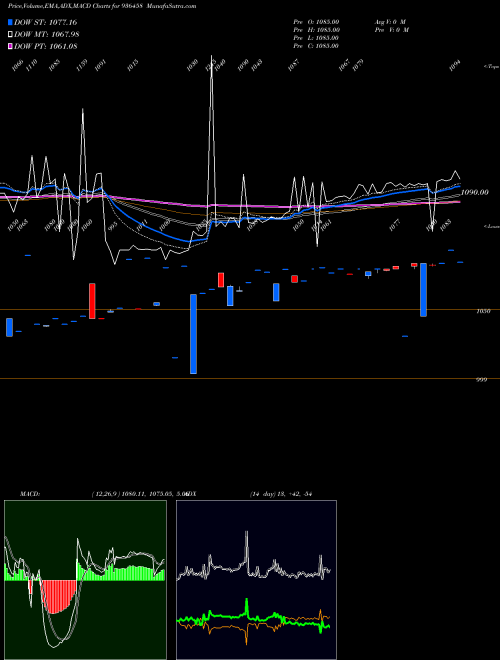Click the '<Tops' row marker
The width and height of the screenshot is (500, 660).
click(491, 67)
